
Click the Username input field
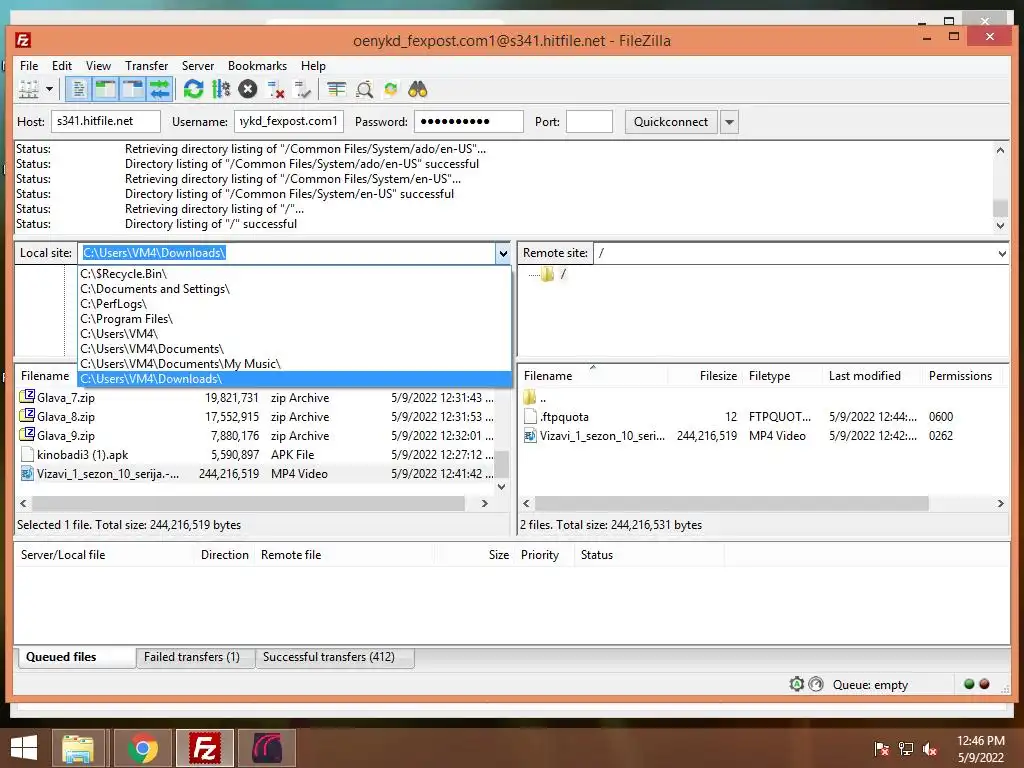pos(289,121)
